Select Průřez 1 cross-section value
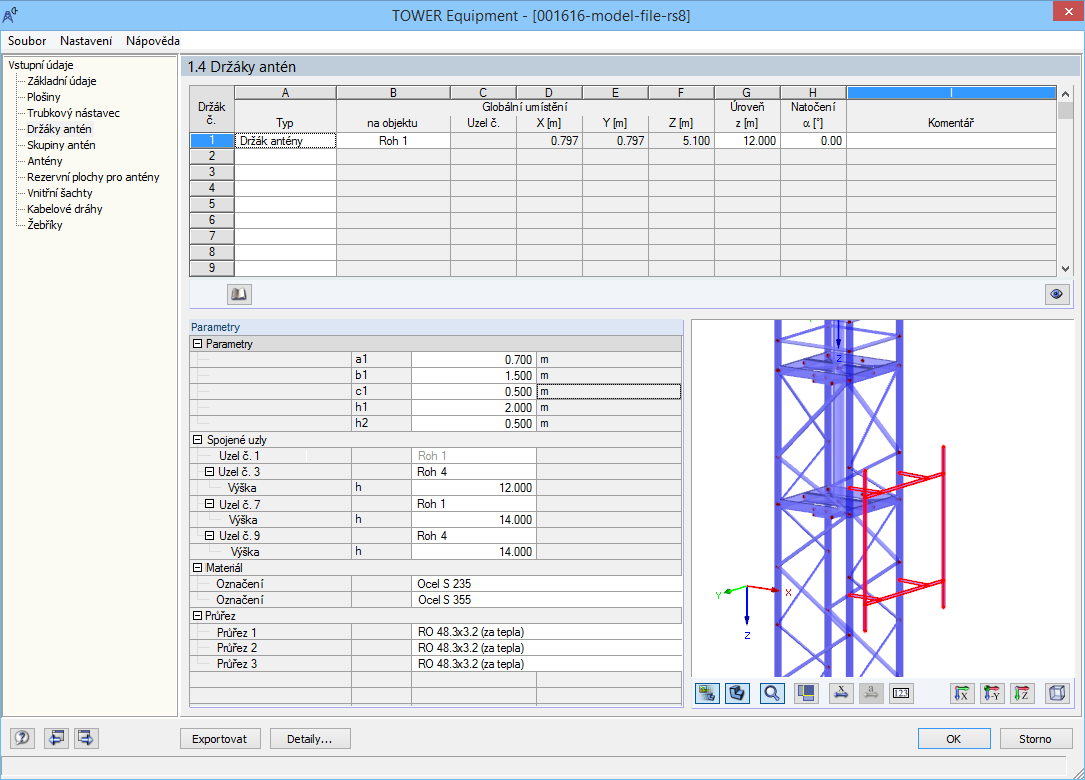 tap(546, 632)
